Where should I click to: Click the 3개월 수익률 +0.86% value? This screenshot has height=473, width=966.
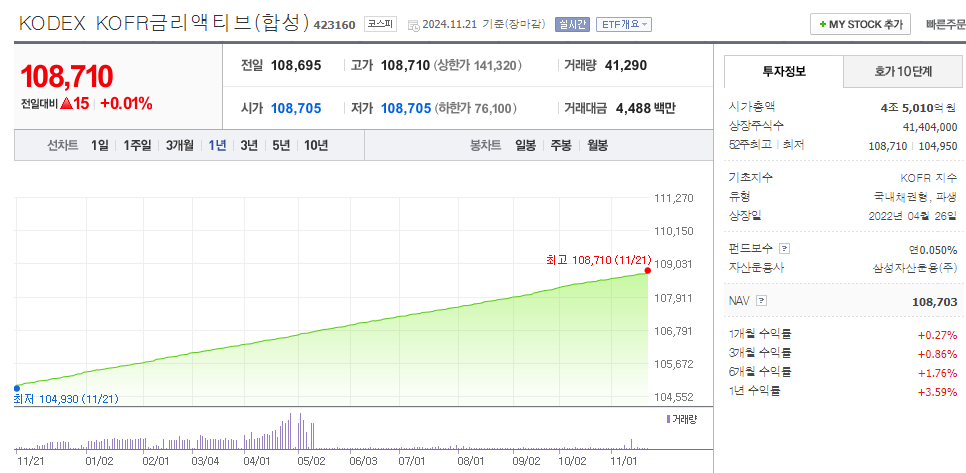point(937,354)
